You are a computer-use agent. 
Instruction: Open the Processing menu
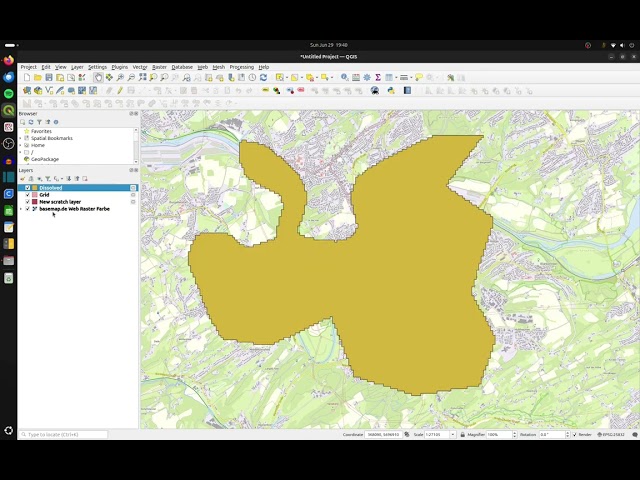pyautogui.click(x=242, y=67)
